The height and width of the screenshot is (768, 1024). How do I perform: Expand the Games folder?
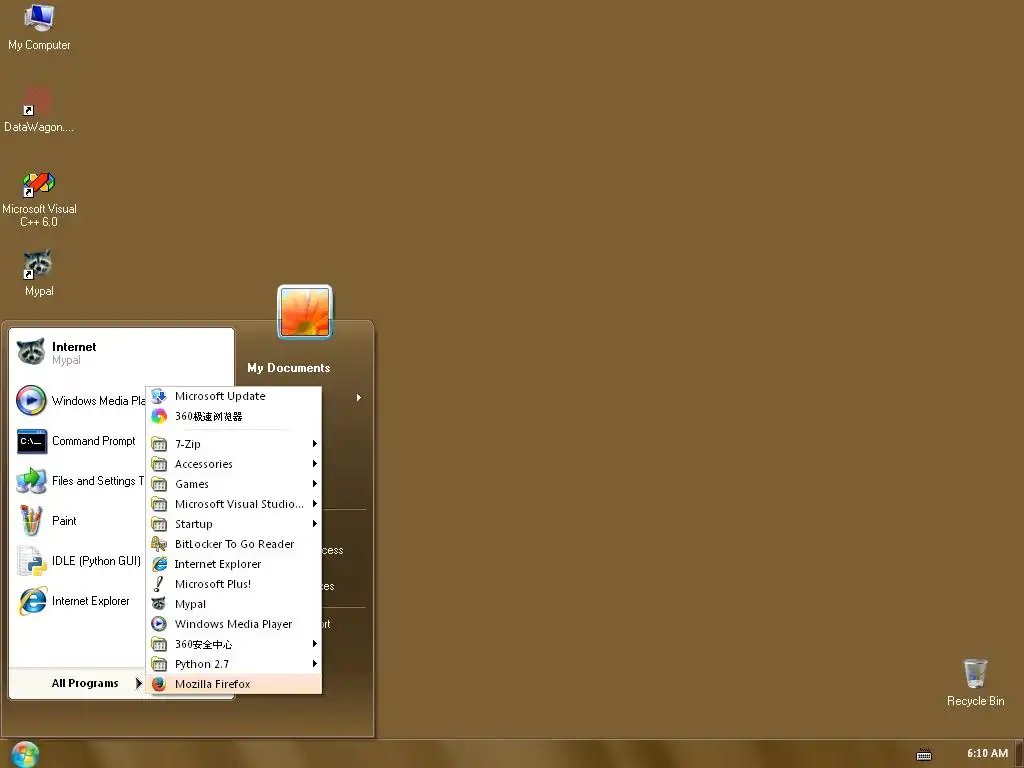[234, 484]
